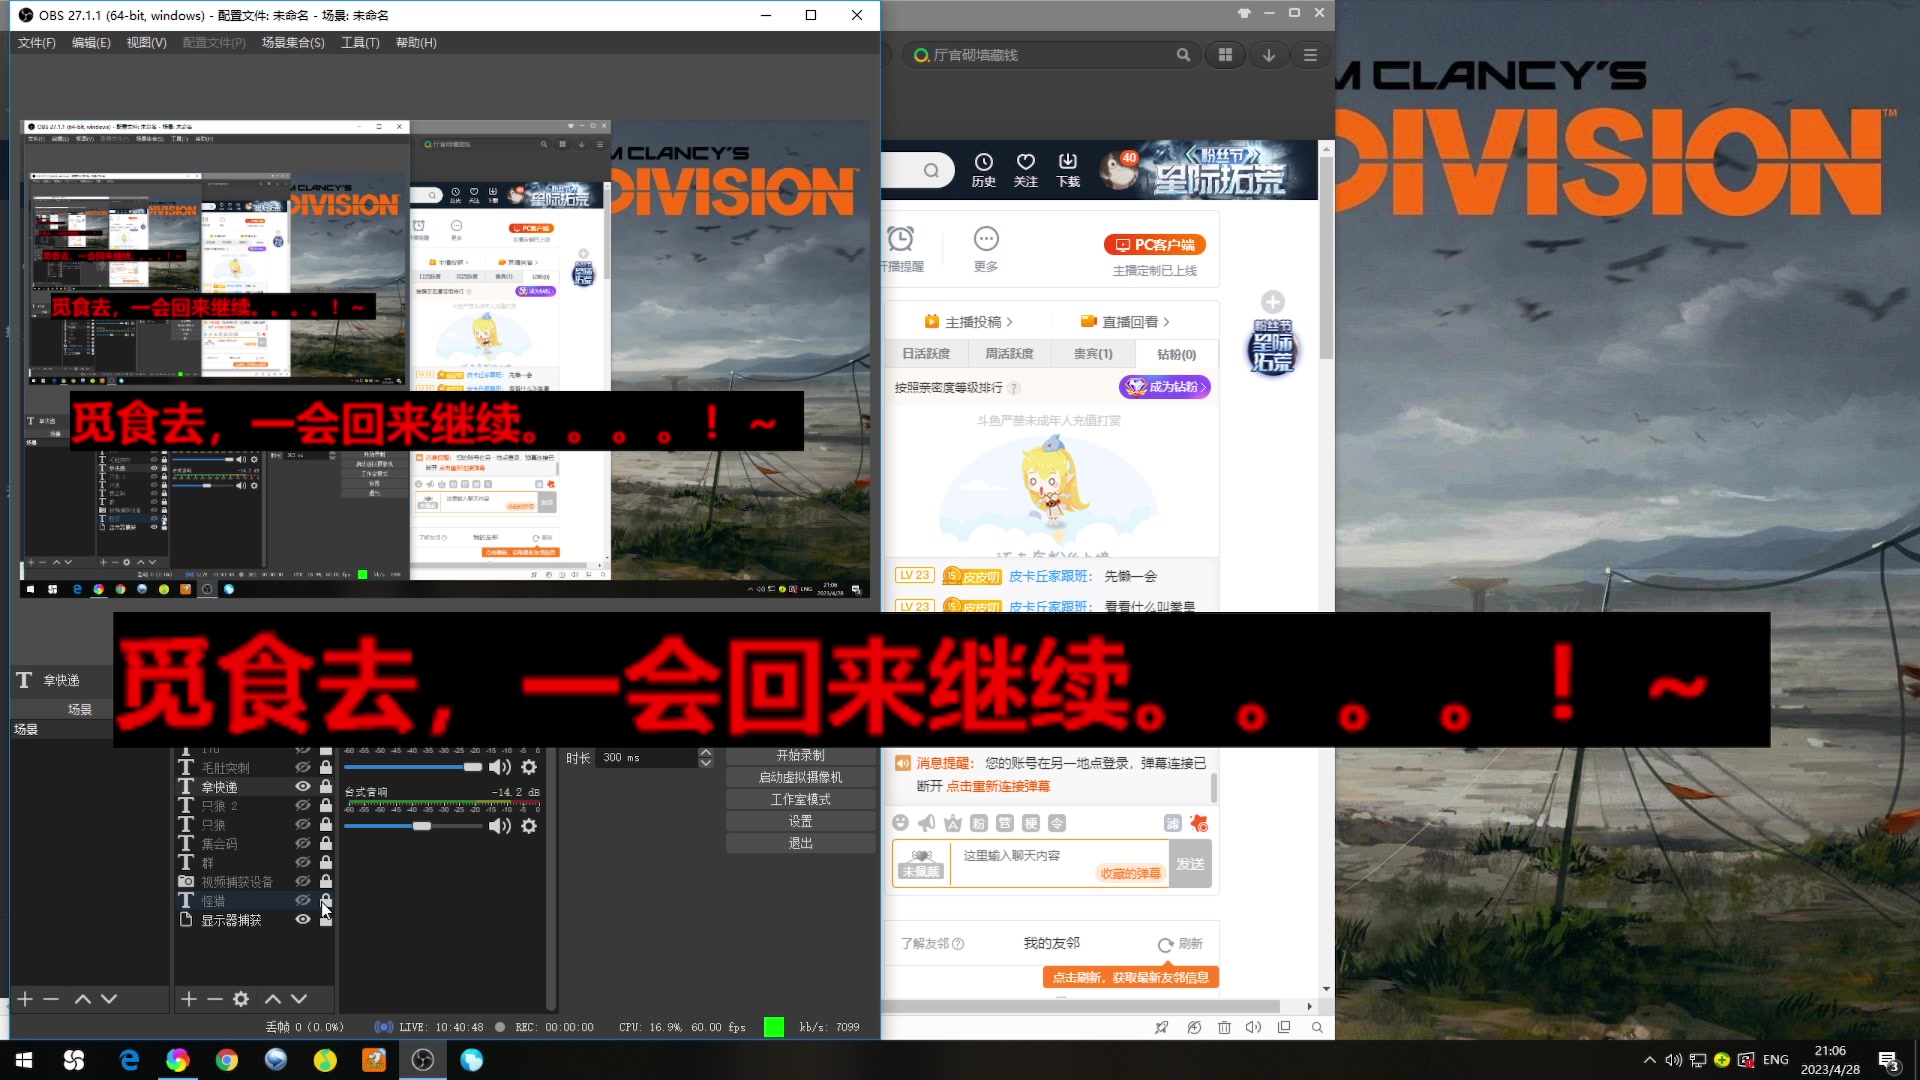The height and width of the screenshot is (1080, 1920).
Task: Remove the selected source with the minus icon
Action: [214, 999]
